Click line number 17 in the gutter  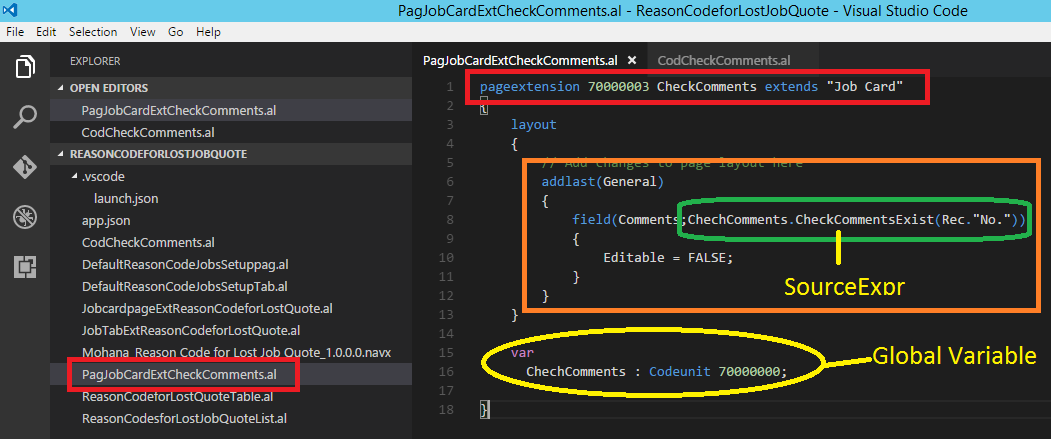[448, 390]
